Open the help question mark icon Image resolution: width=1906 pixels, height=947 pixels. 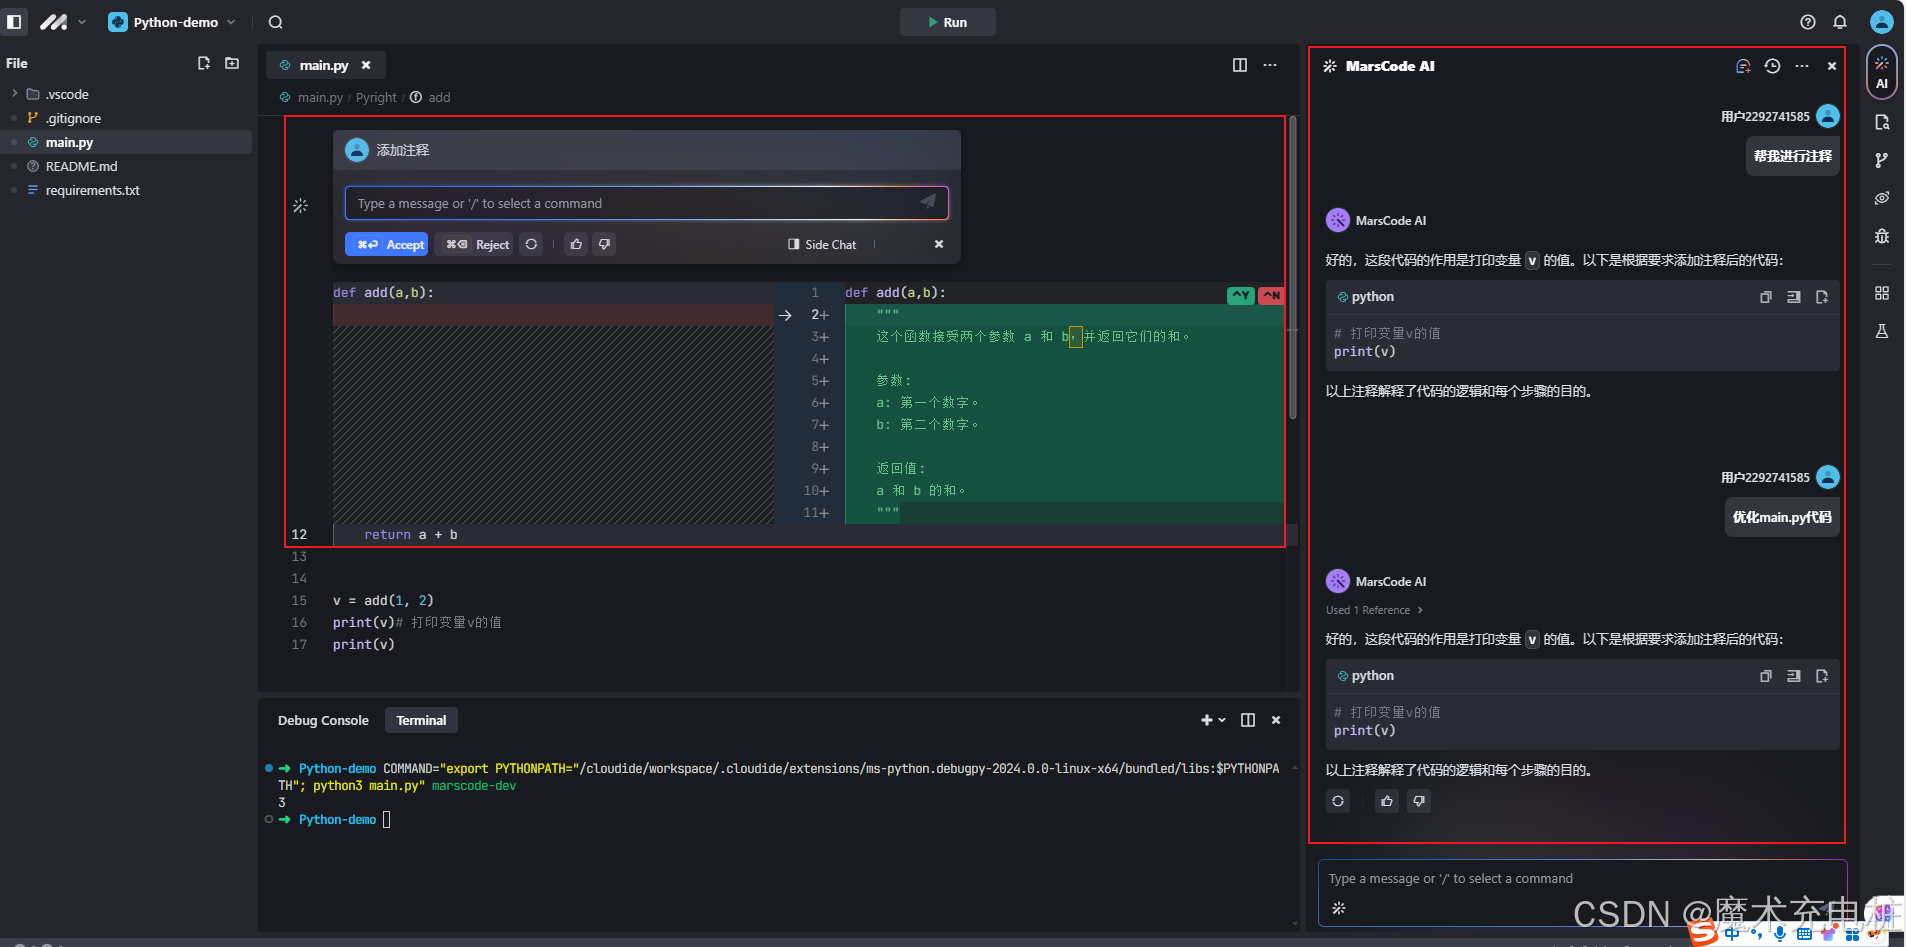pos(1808,22)
